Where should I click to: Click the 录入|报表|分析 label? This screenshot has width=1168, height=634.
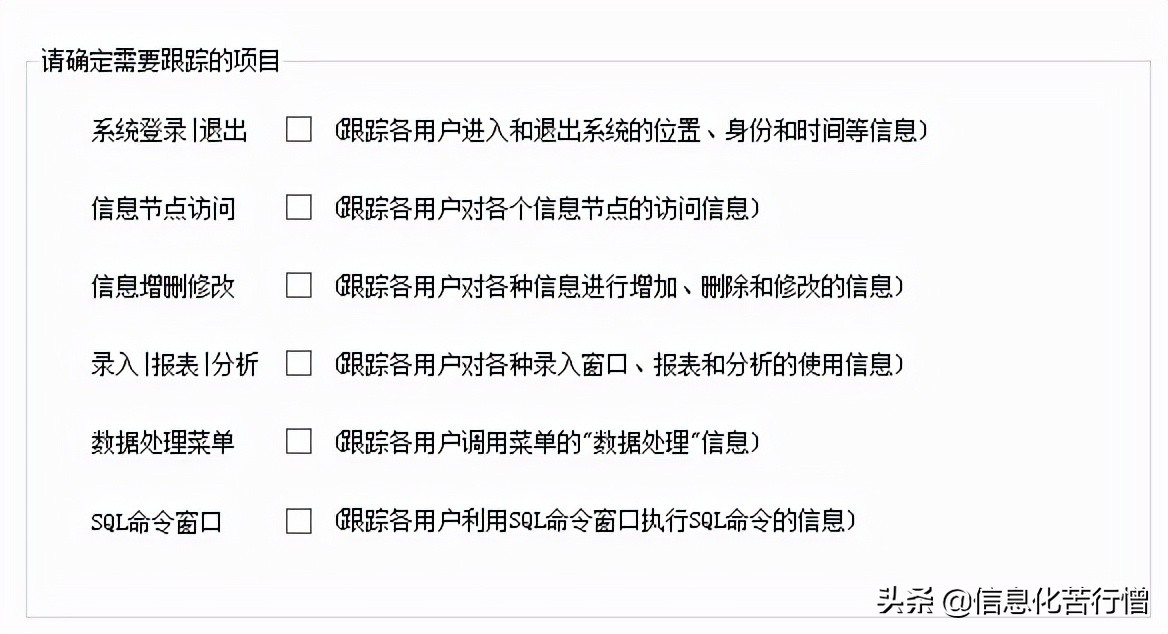point(174,364)
